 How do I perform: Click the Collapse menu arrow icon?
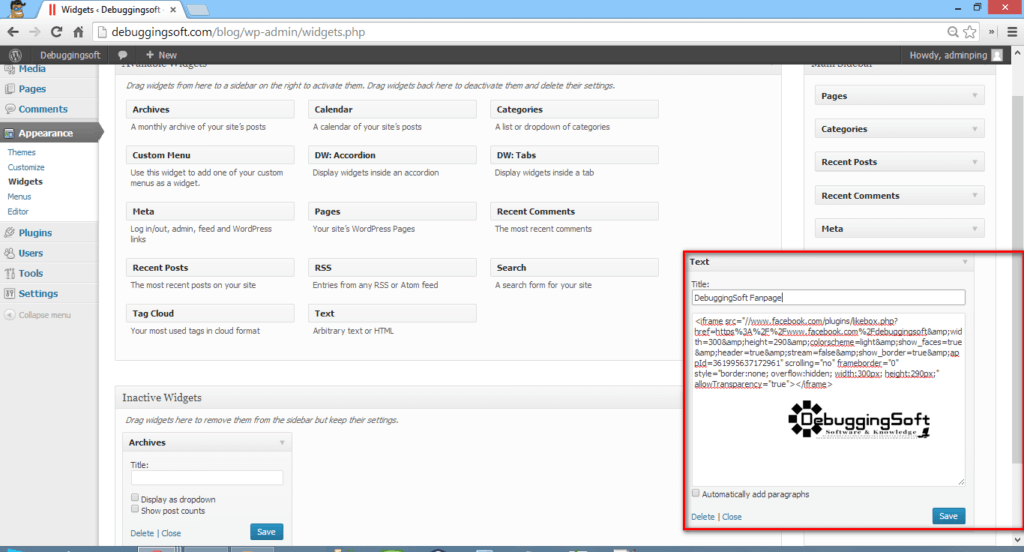click(10, 315)
